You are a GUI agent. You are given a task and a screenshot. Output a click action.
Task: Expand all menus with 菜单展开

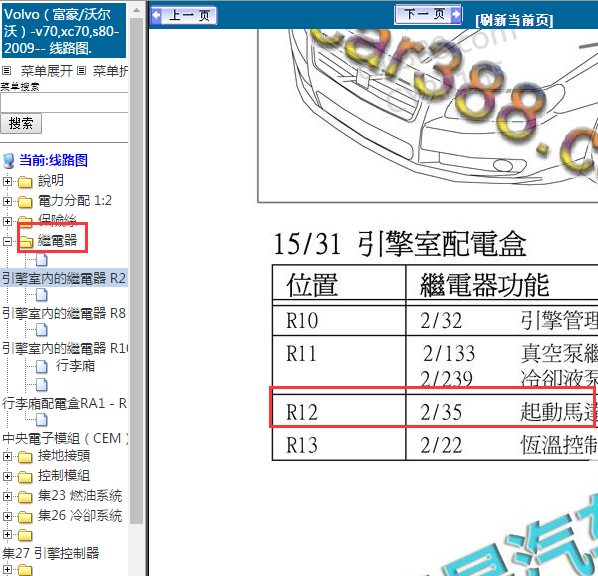click(x=47, y=71)
